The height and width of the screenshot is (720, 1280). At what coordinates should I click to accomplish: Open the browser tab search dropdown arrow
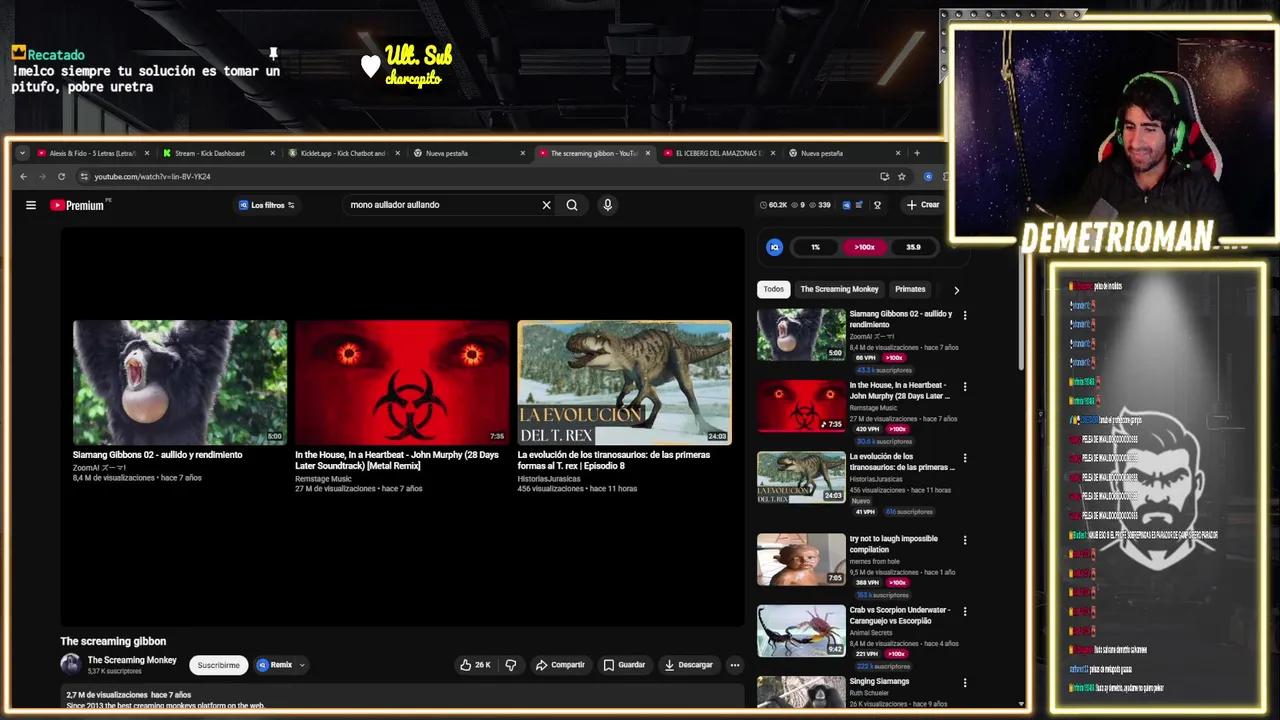tap(22, 153)
